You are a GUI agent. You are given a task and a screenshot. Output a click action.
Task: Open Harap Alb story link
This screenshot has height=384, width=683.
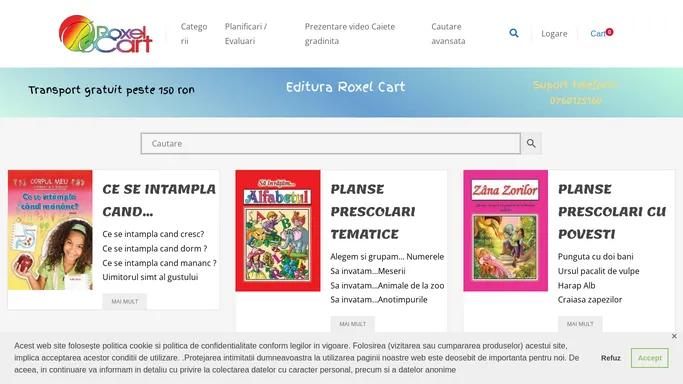[576, 286]
